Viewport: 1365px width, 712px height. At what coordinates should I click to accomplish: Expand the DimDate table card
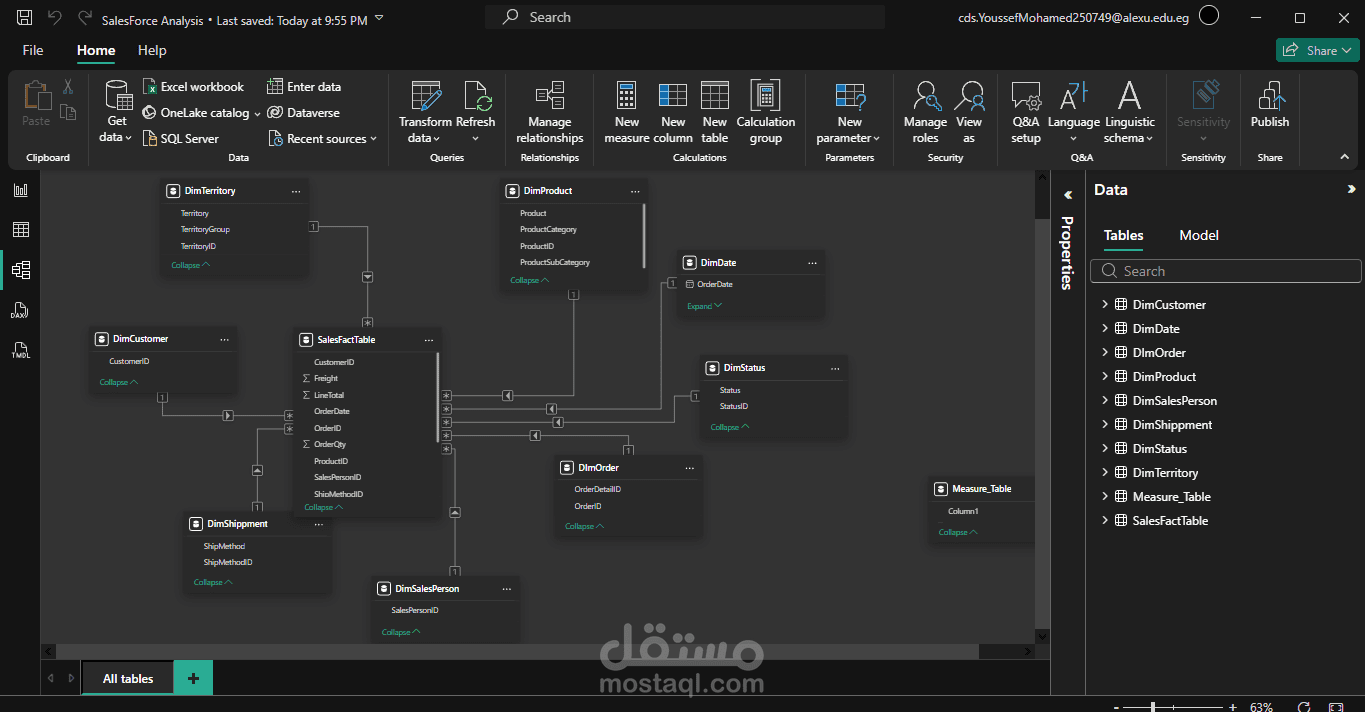coord(704,306)
